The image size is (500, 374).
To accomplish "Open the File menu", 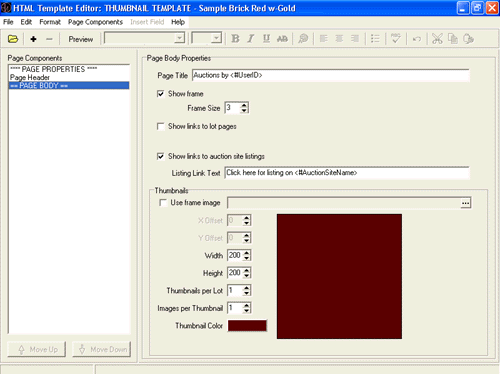I will pyautogui.click(x=8, y=22).
